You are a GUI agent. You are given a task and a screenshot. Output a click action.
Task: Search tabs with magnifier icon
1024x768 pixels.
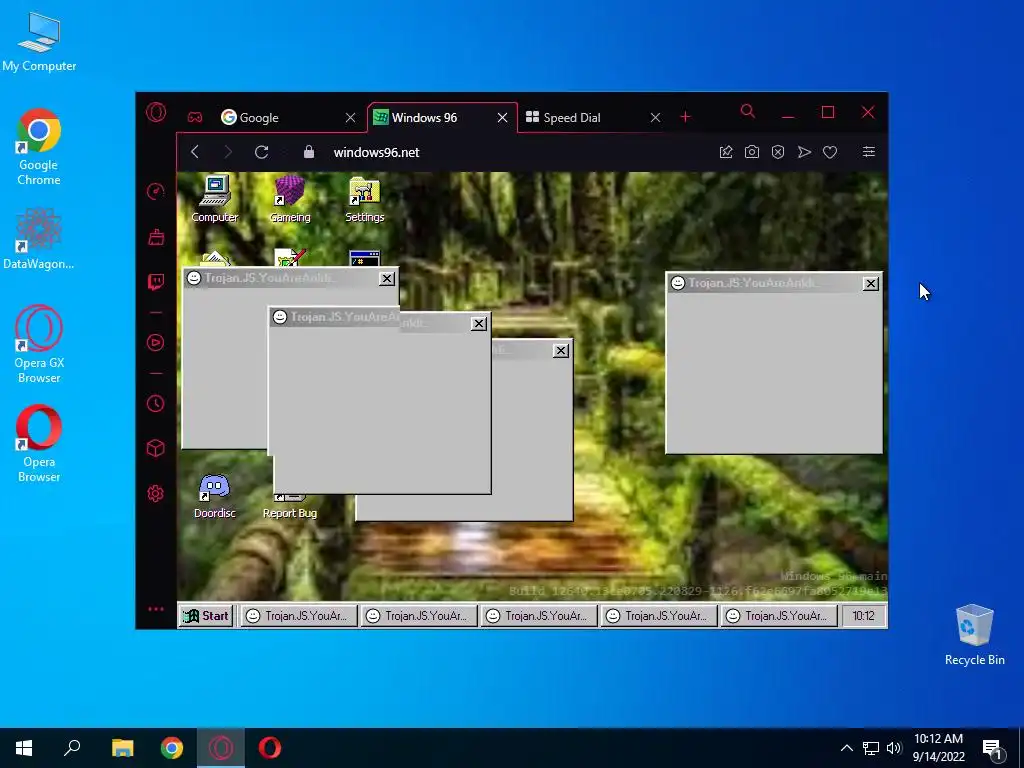point(748,112)
